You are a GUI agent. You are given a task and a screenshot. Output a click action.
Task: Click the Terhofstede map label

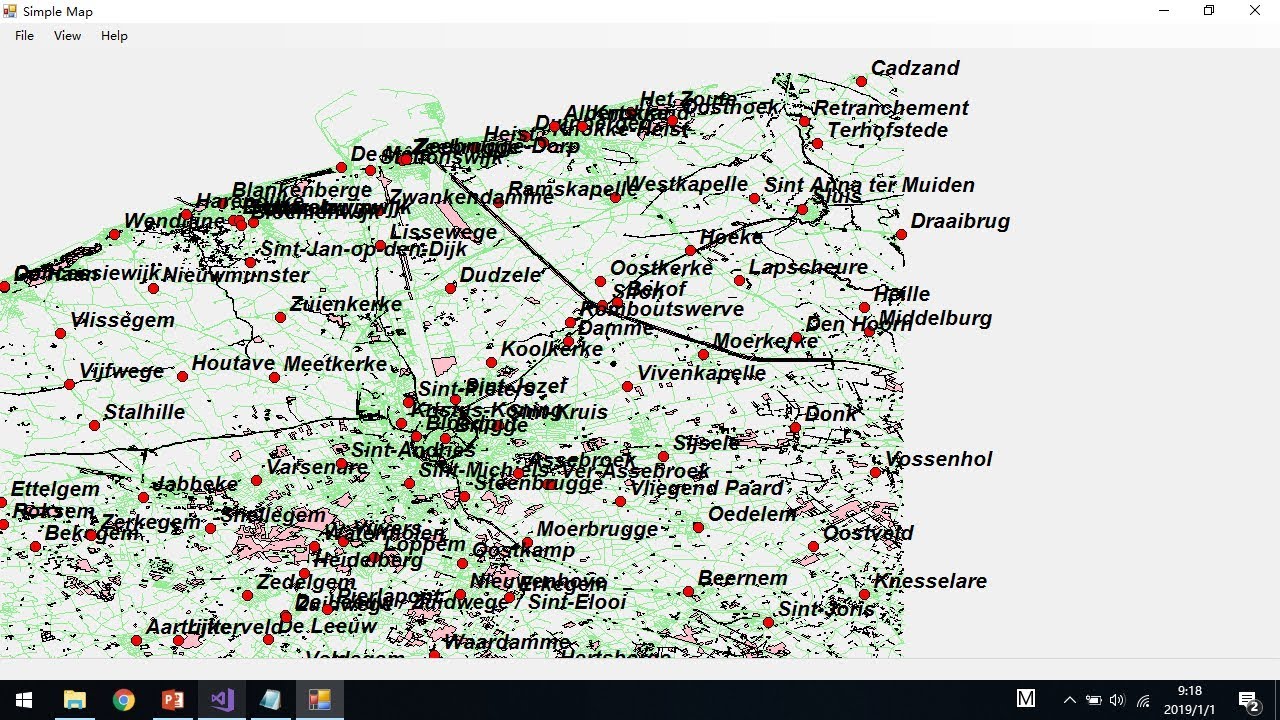tap(887, 130)
